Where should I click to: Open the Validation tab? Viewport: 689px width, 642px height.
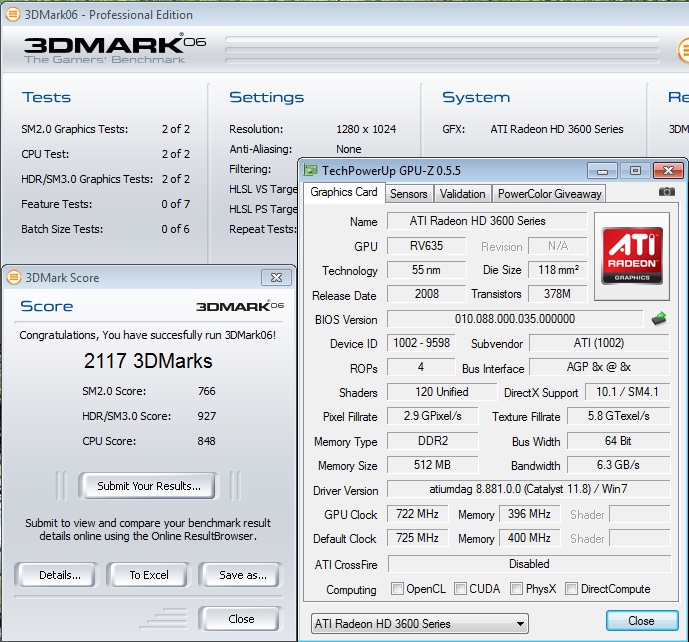click(462, 194)
